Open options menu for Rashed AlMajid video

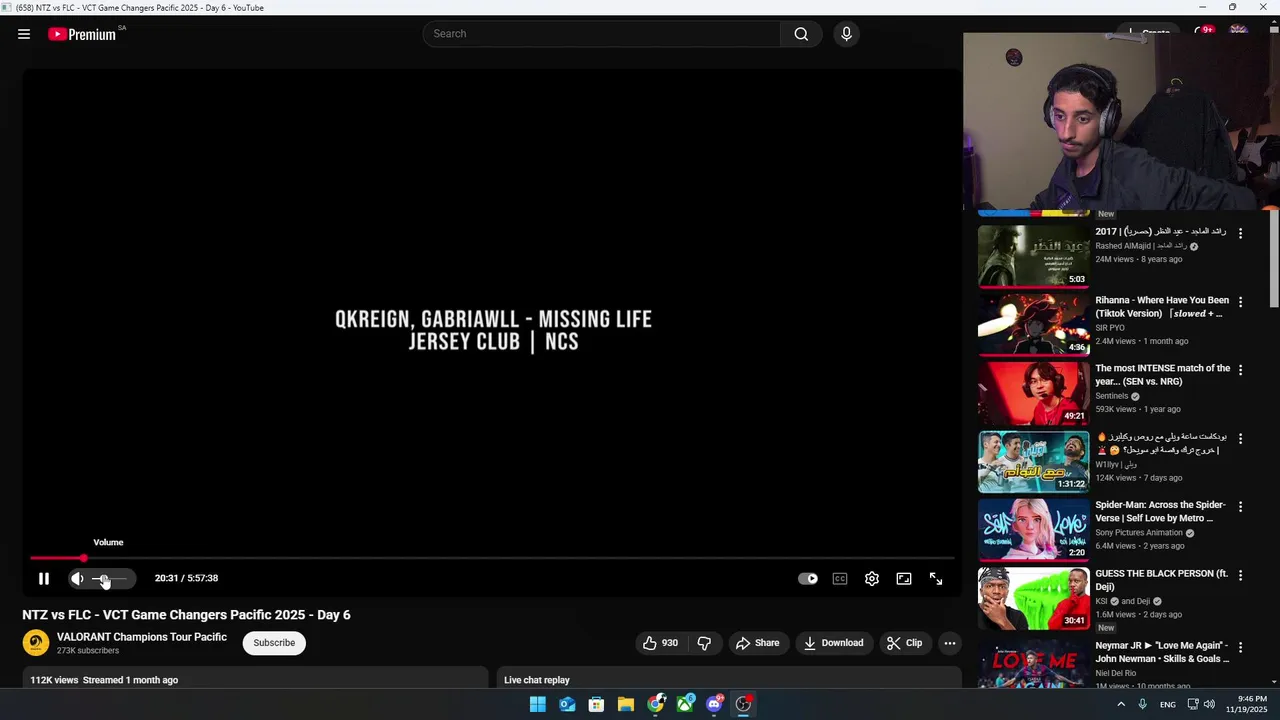click(1240, 233)
